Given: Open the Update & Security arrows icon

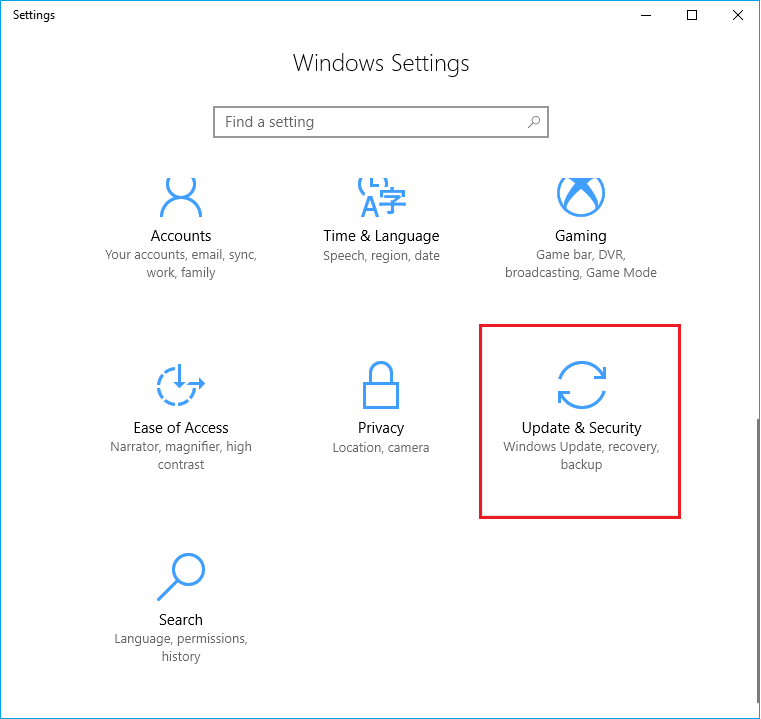Looking at the screenshot, I should 581,384.
